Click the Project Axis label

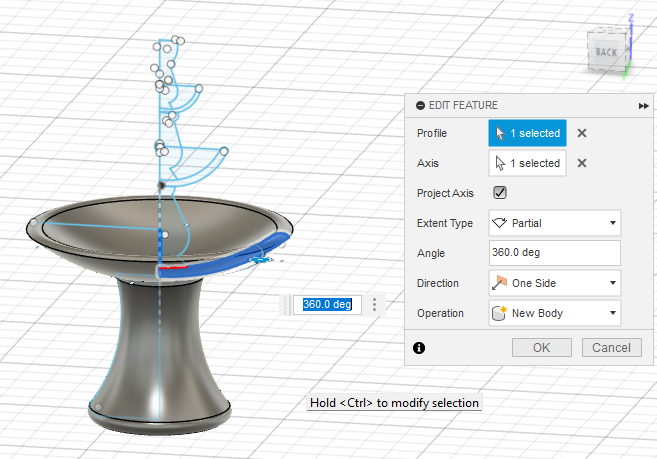pyautogui.click(x=445, y=193)
